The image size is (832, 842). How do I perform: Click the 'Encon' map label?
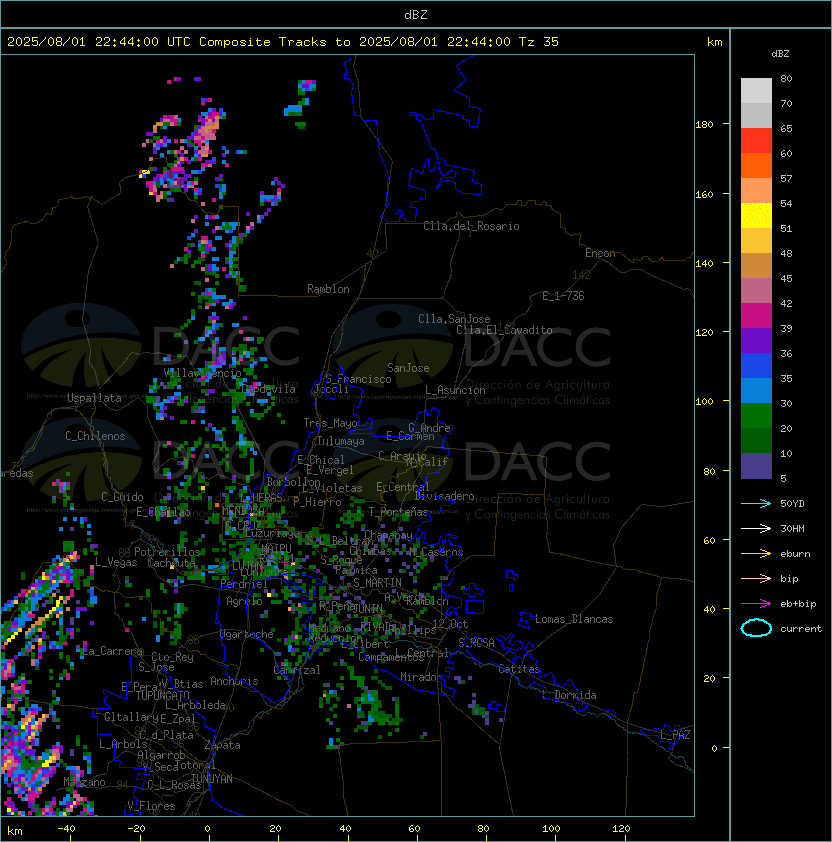click(600, 253)
